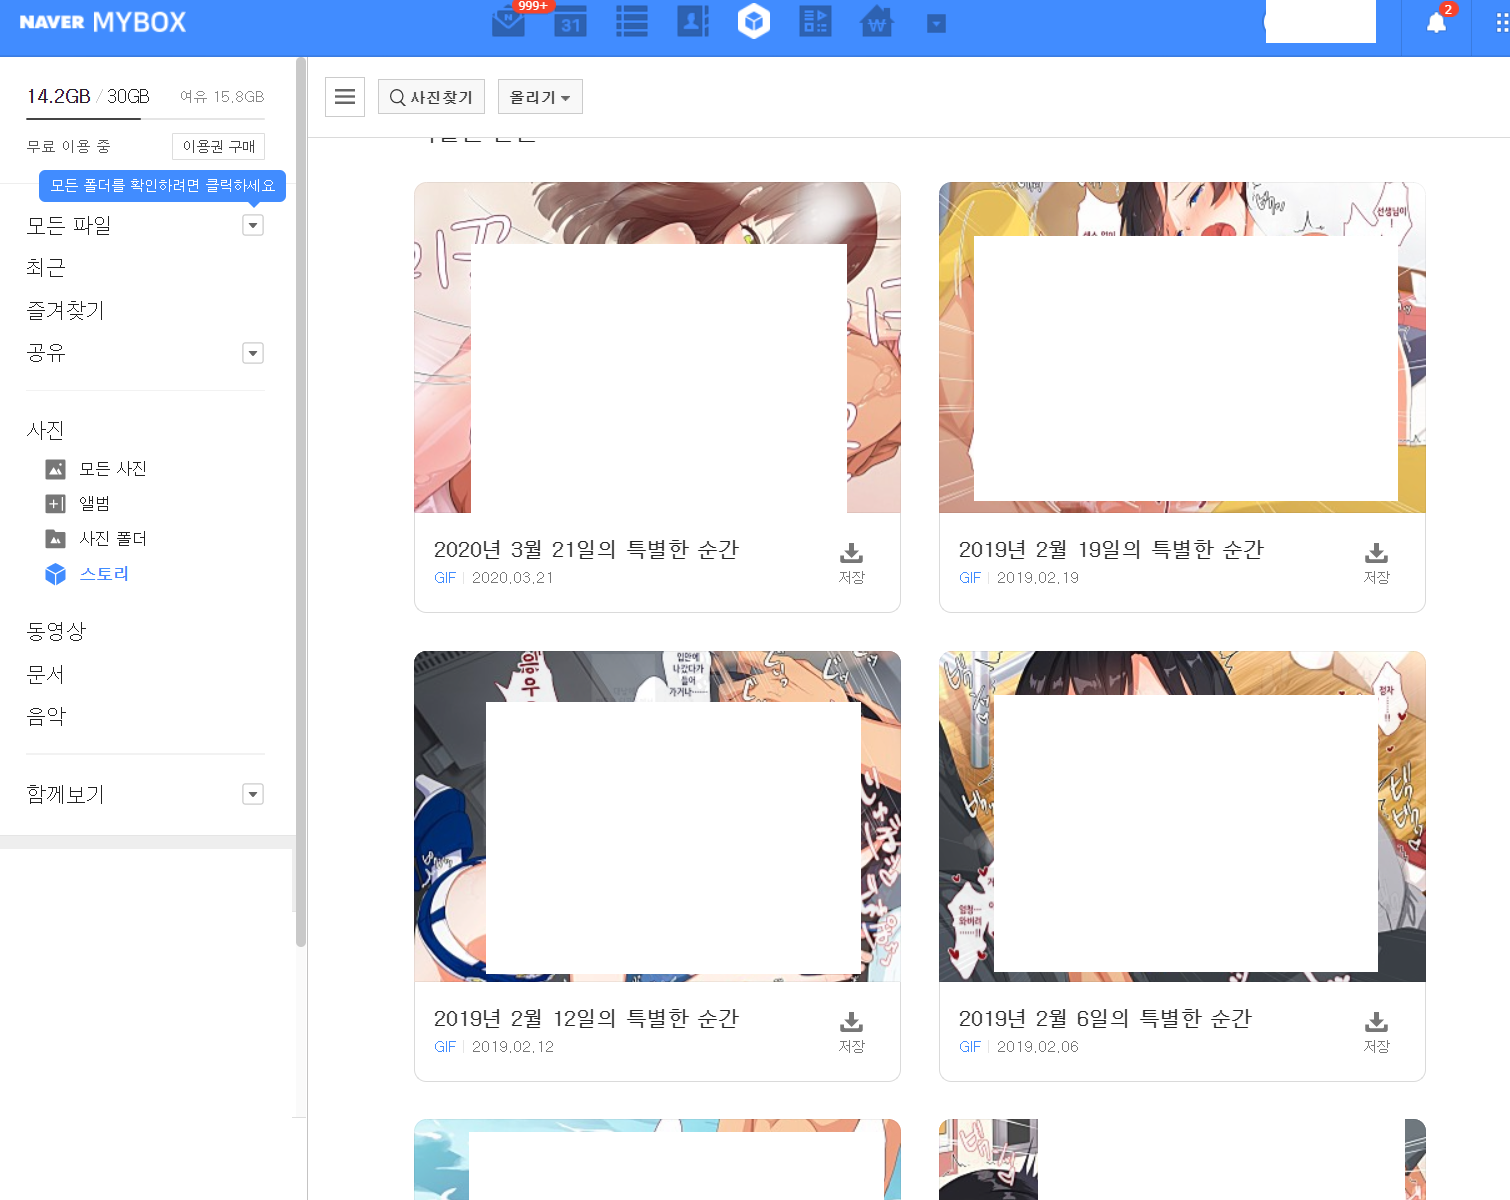Open 음악 in the sidebar
Viewport: 1510px width, 1200px height.
coord(46,717)
